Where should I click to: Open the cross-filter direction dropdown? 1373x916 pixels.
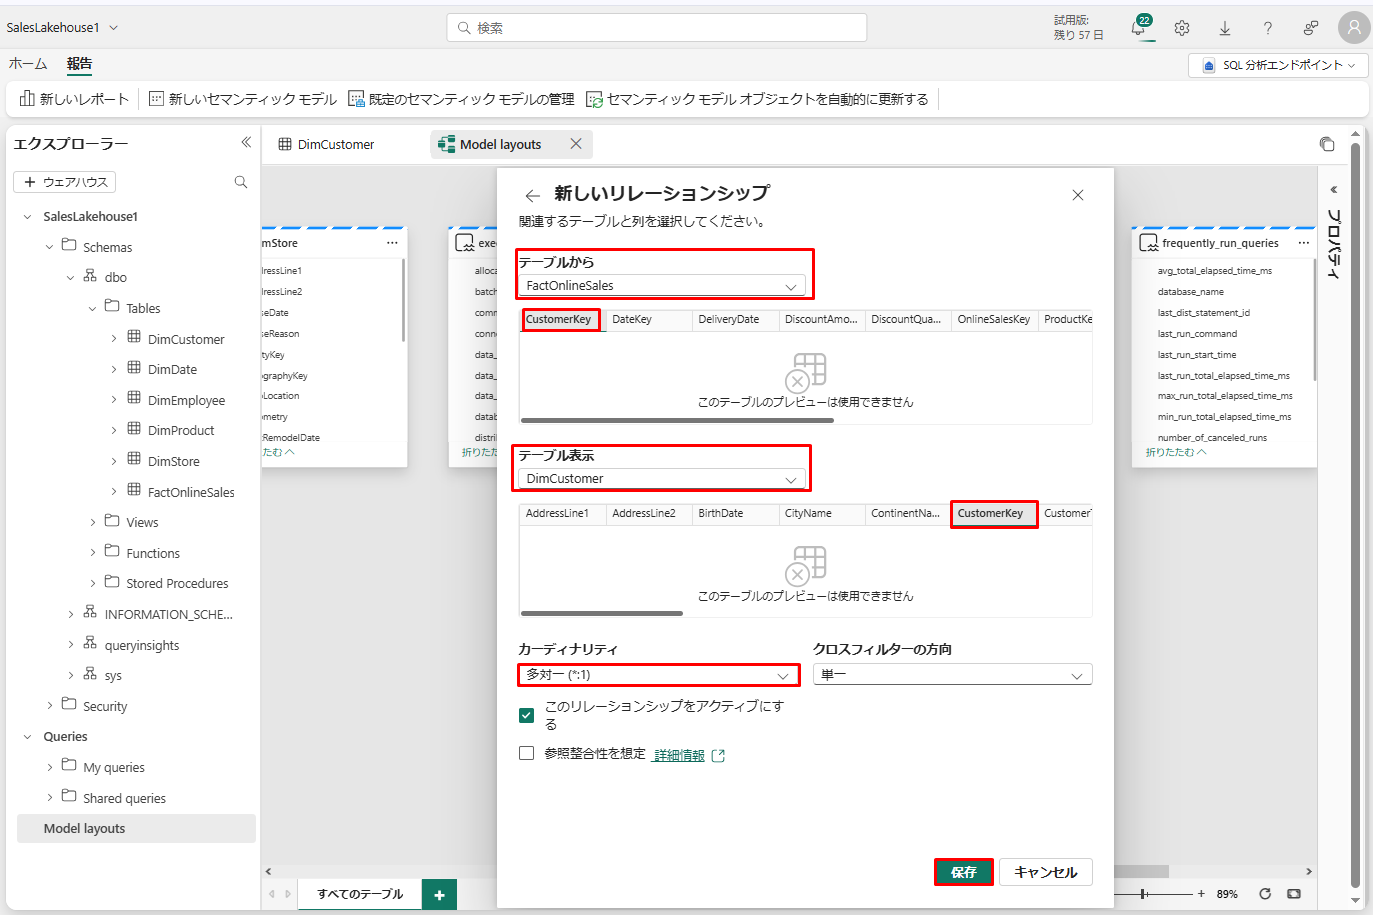coord(952,675)
